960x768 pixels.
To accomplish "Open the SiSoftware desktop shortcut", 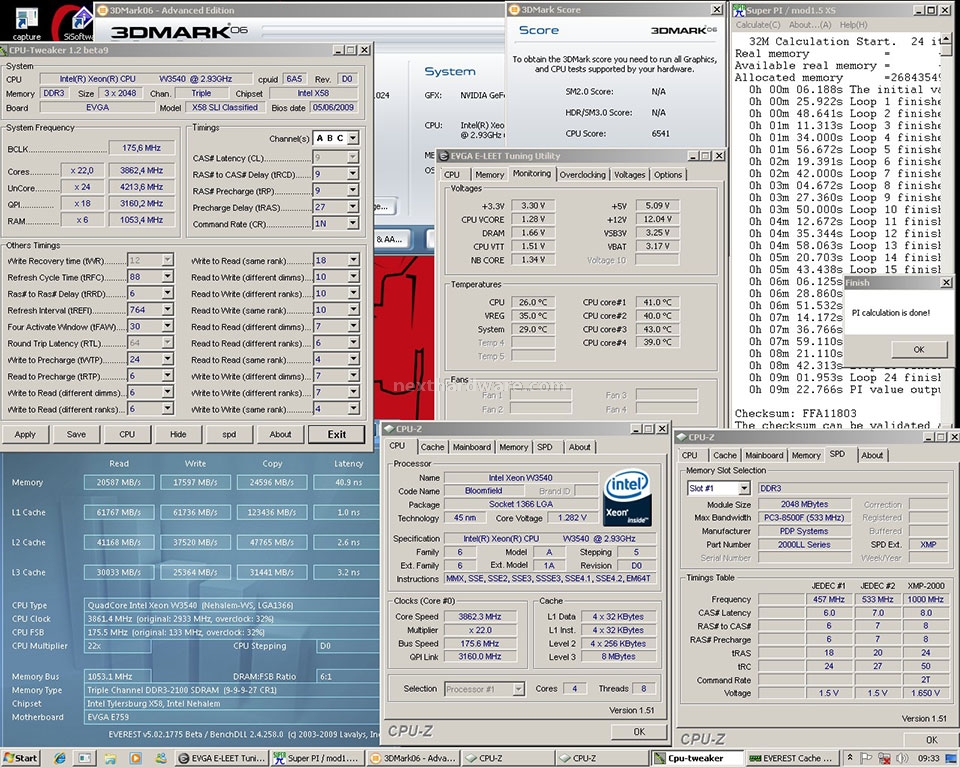I will 78,22.
